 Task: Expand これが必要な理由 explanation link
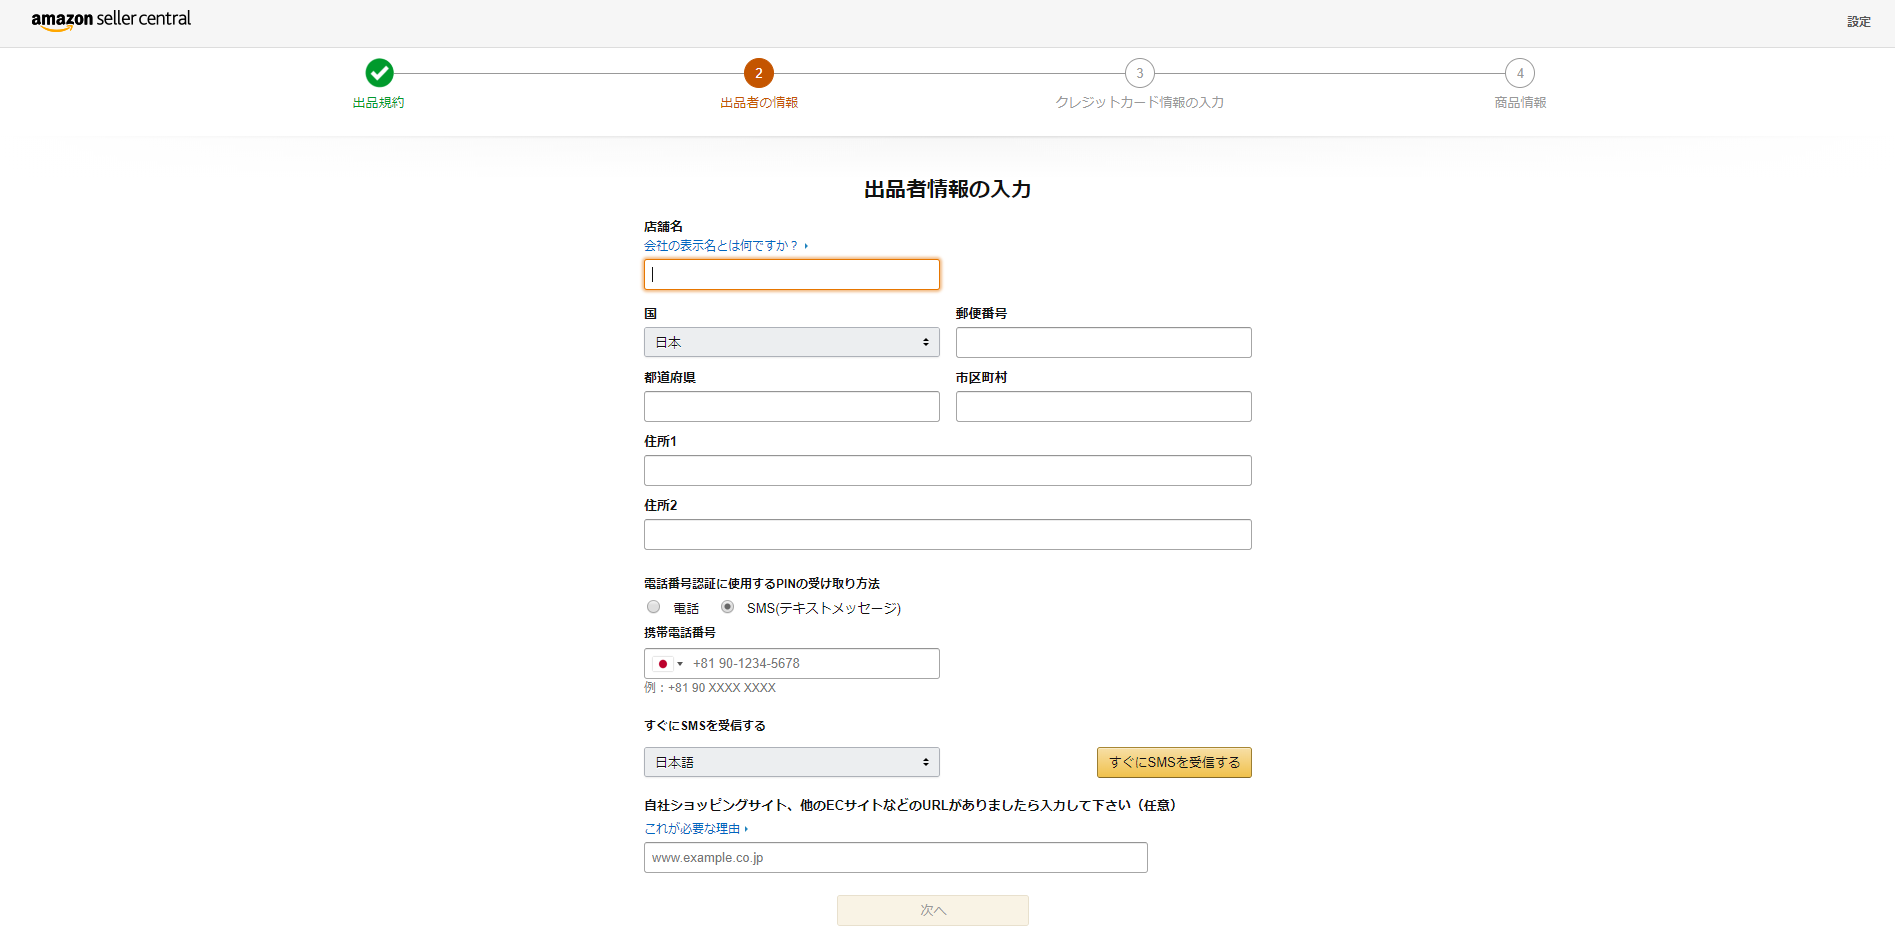pos(695,828)
